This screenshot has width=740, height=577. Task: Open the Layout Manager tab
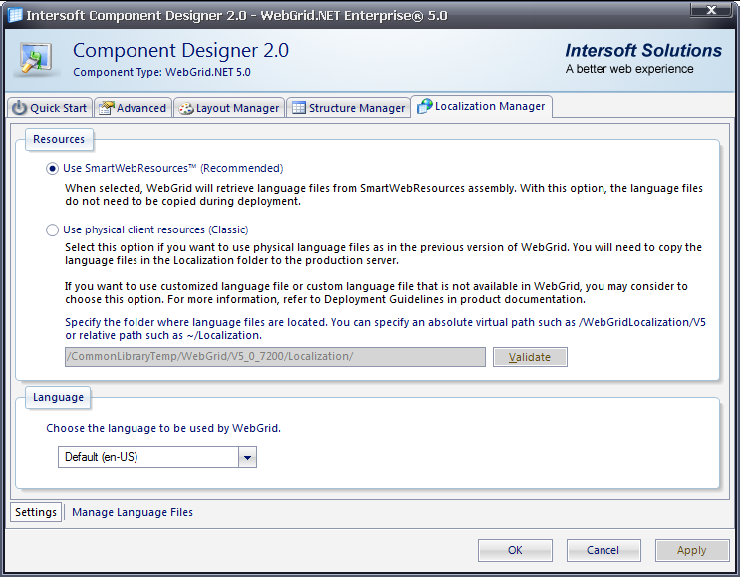pos(229,108)
